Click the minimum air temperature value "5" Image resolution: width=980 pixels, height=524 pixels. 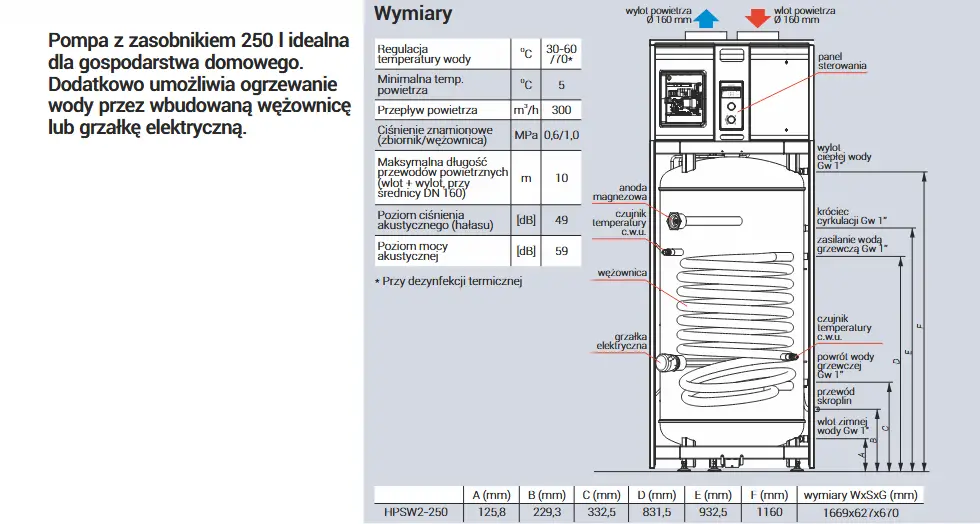pyautogui.click(x=561, y=84)
